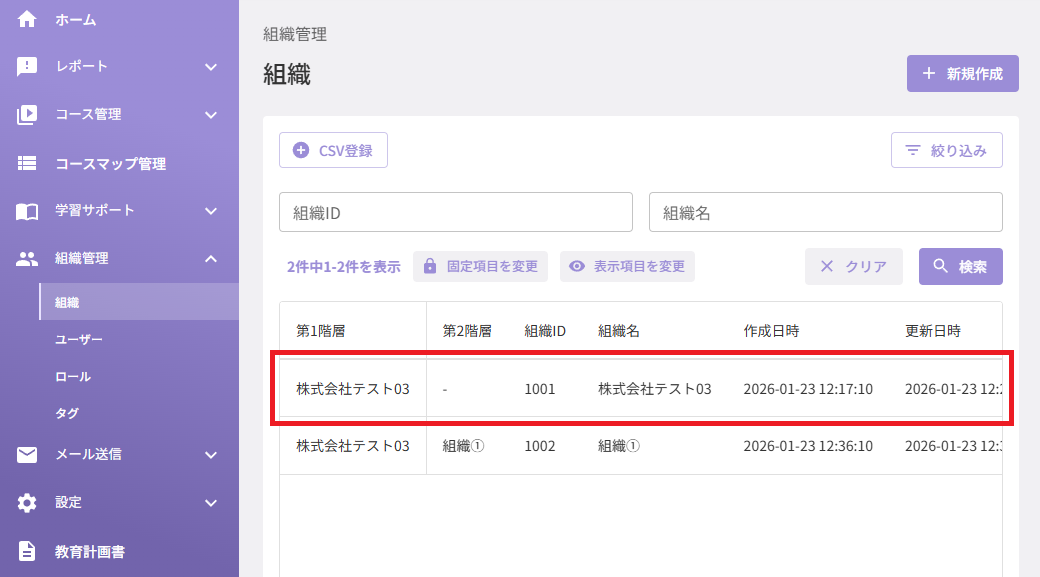
Task: Click the メール送信 envelope icon
Action: 27,454
